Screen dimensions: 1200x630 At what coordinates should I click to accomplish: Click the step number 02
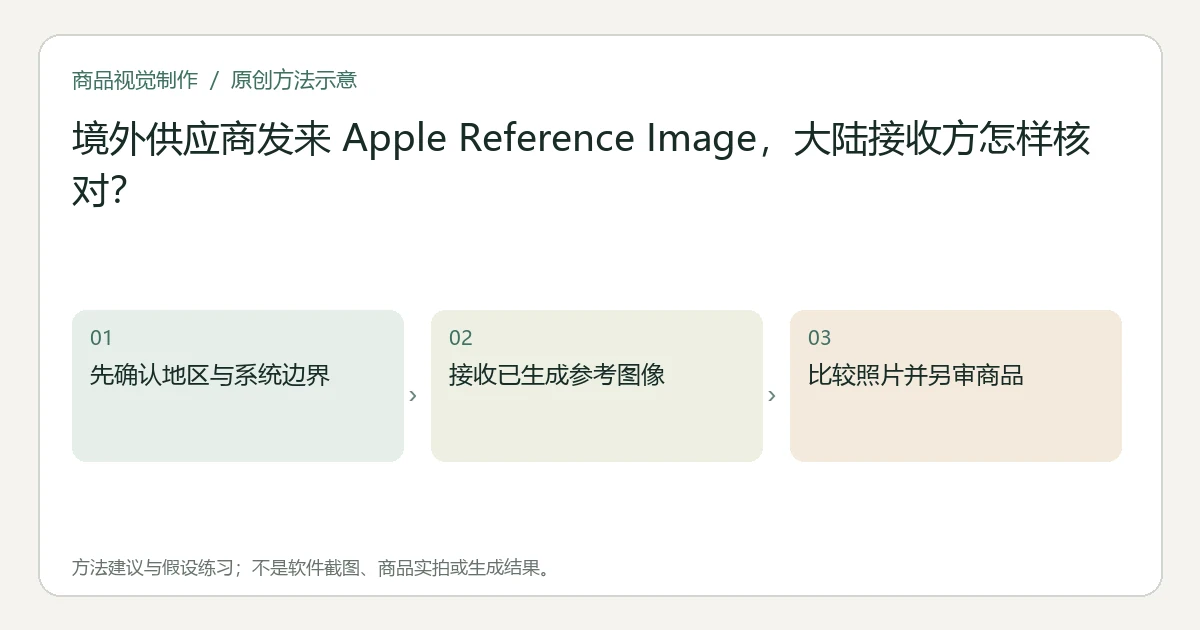[x=460, y=338]
